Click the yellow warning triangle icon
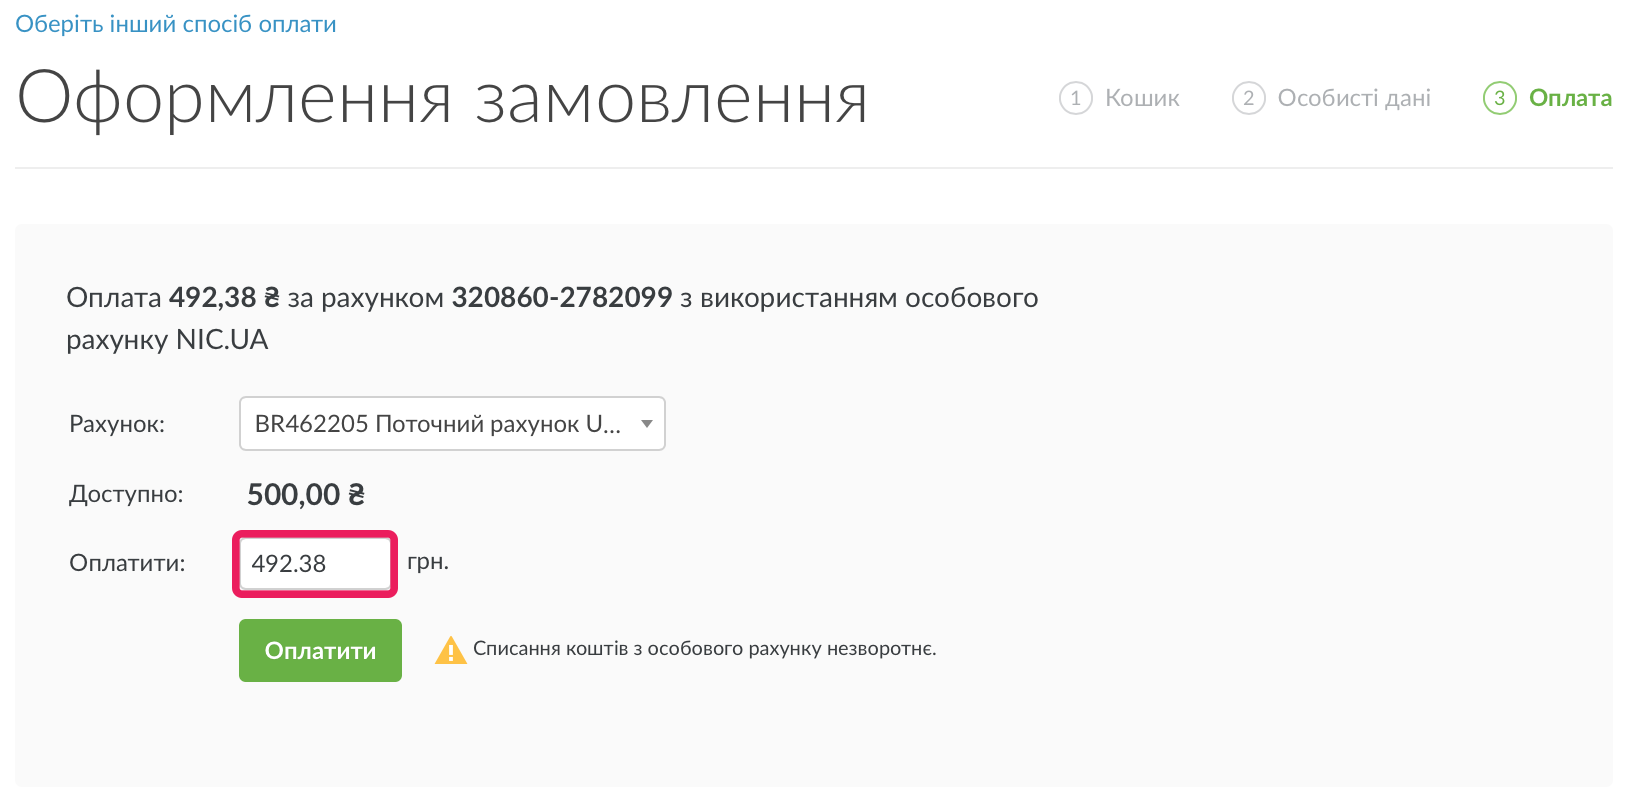 click(x=451, y=651)
